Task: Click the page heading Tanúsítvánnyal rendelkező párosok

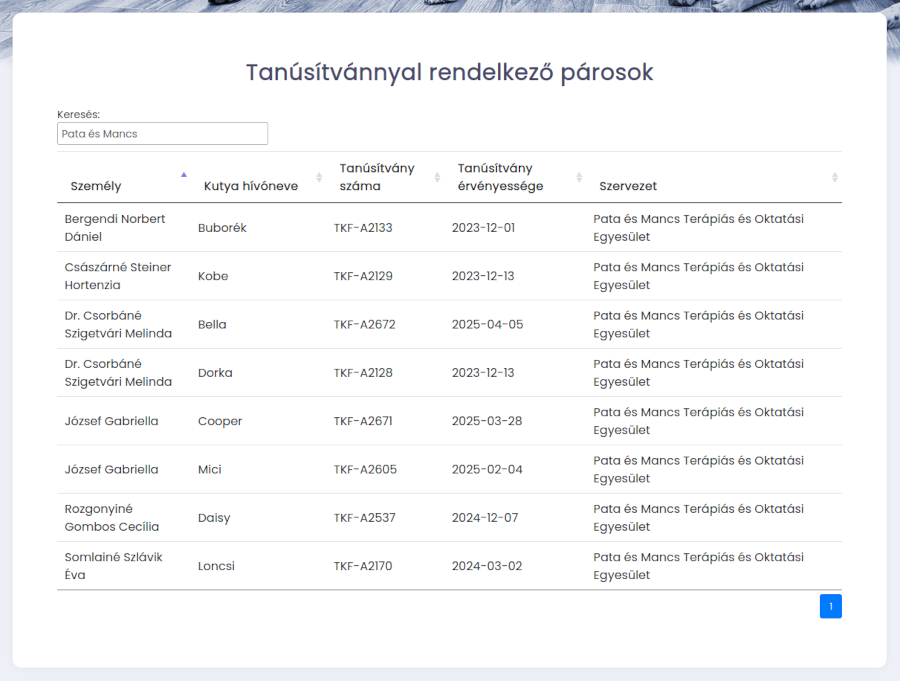Action: [x=449, y=72]
